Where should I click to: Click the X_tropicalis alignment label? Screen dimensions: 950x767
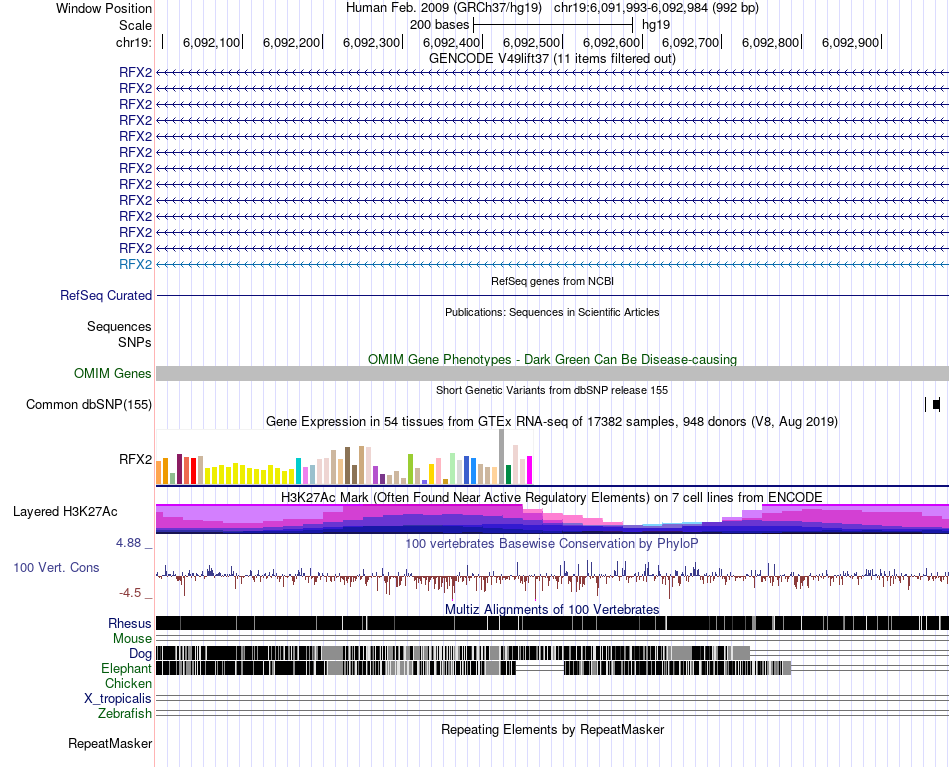pyautogui.click(x=118, y=699)
